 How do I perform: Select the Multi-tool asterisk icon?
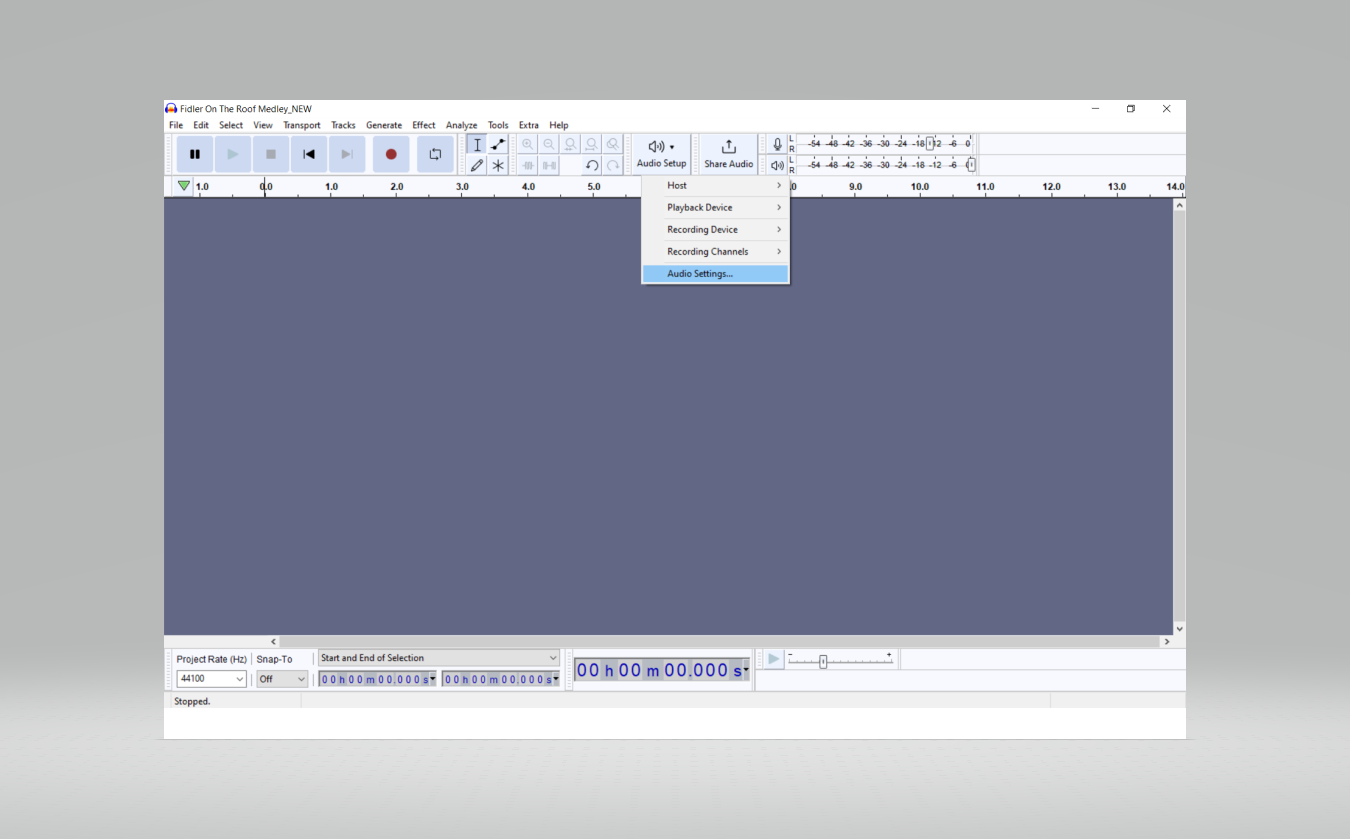pyautogui.click(x=498, y=165)
